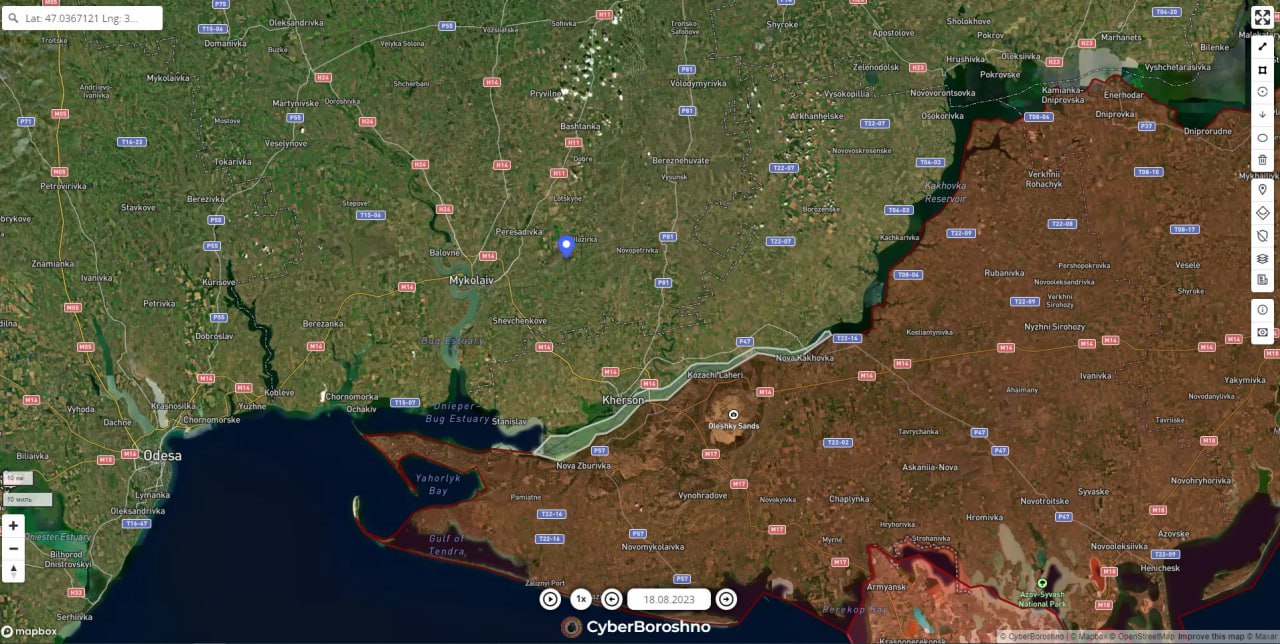Click the trash delete drawings icon
This screenshot has height=644, width=1280.
(x=1262, y=160)
